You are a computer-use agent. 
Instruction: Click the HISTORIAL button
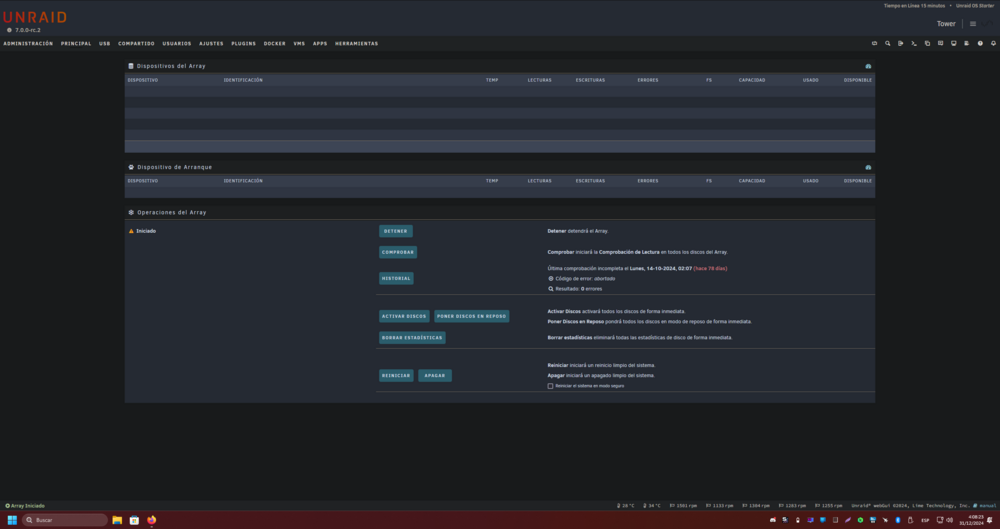[396, 278]
